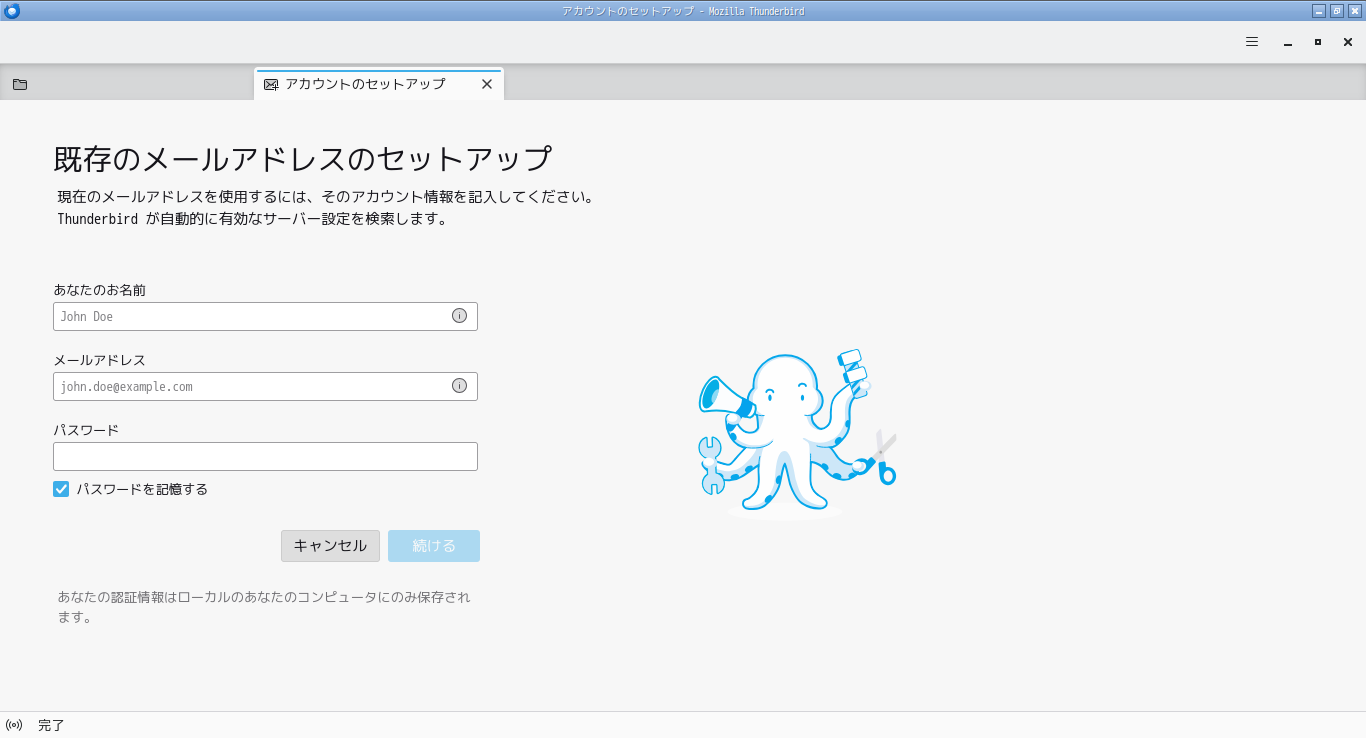Click the キャンセル button
1366x738 pixels.
(x=330, y=546)
